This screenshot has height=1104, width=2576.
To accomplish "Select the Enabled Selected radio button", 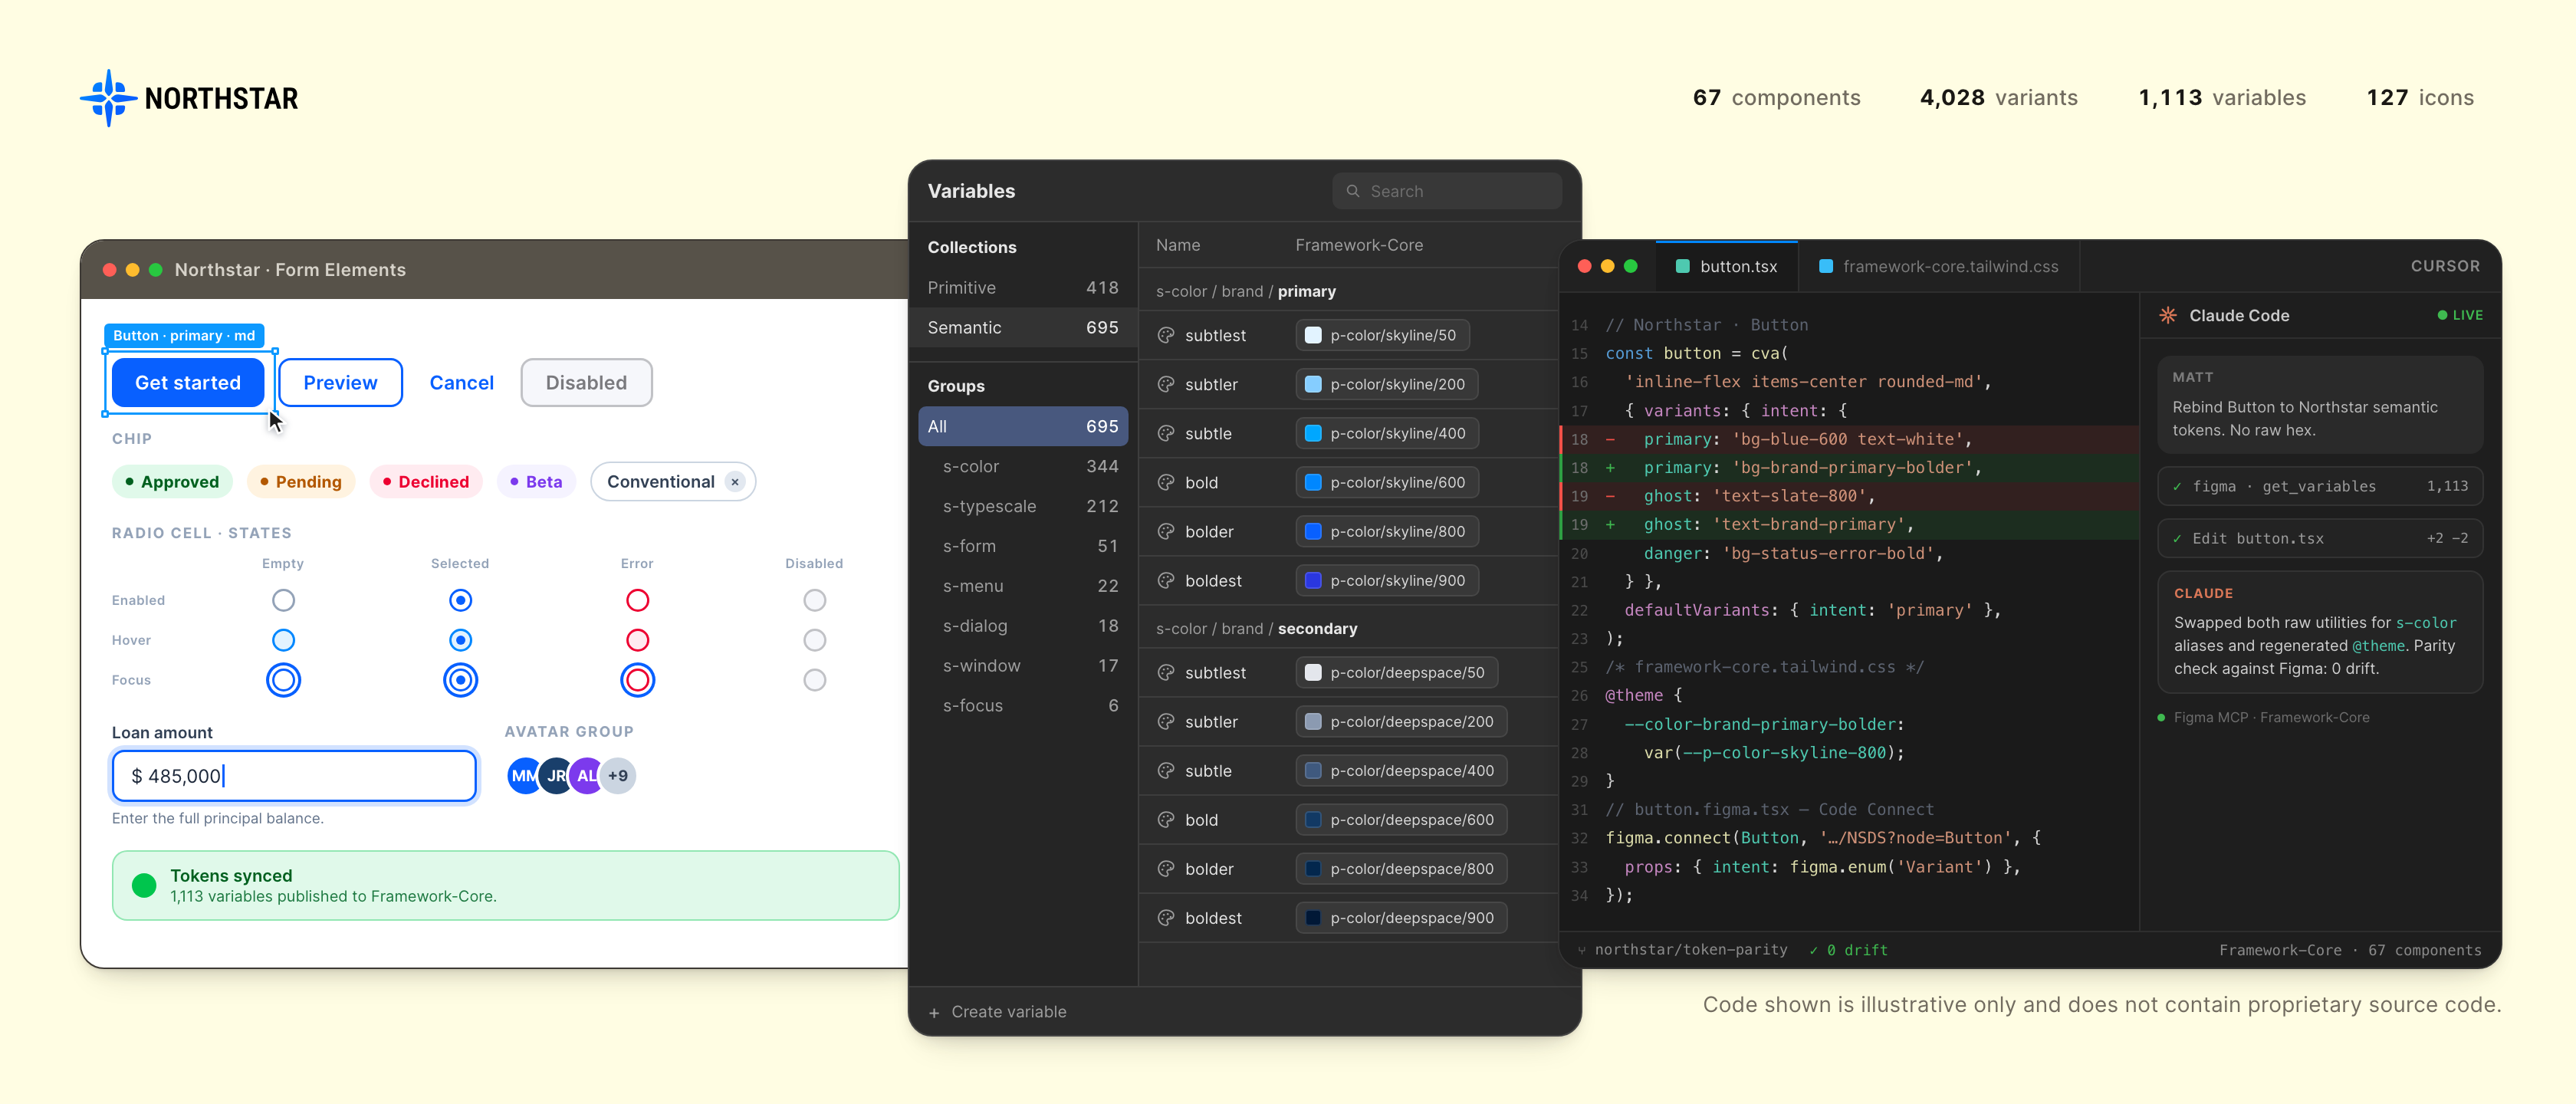I will click(460, 600).
